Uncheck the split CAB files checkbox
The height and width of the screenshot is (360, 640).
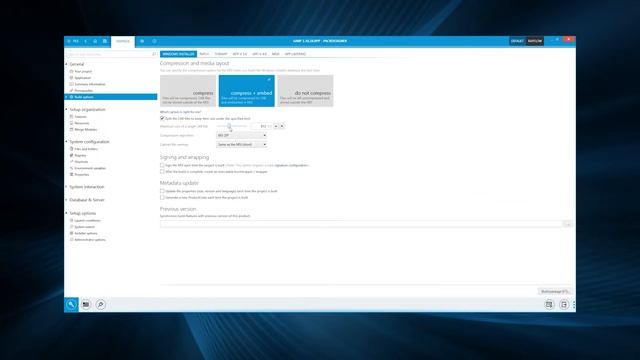pyautogui.click(x=162, y=118)
